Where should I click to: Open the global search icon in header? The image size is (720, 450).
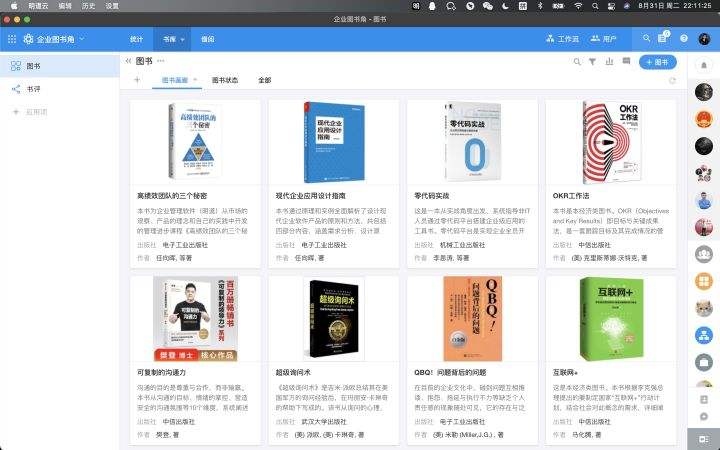pos(647,39)
